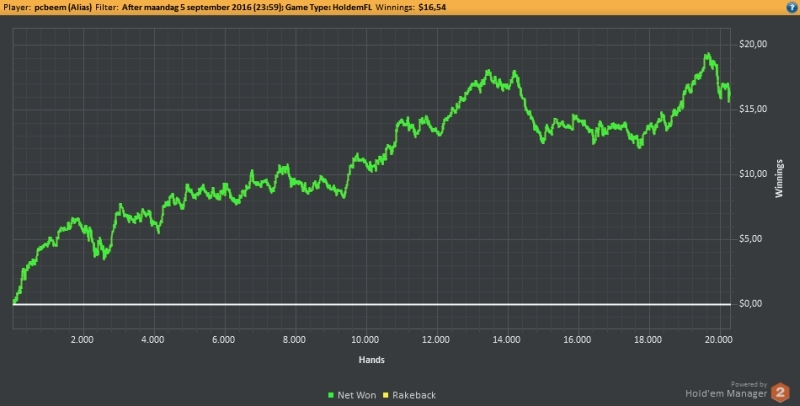
Task: Click the graph peak near 20.000 hands
Action: [707, 54]
